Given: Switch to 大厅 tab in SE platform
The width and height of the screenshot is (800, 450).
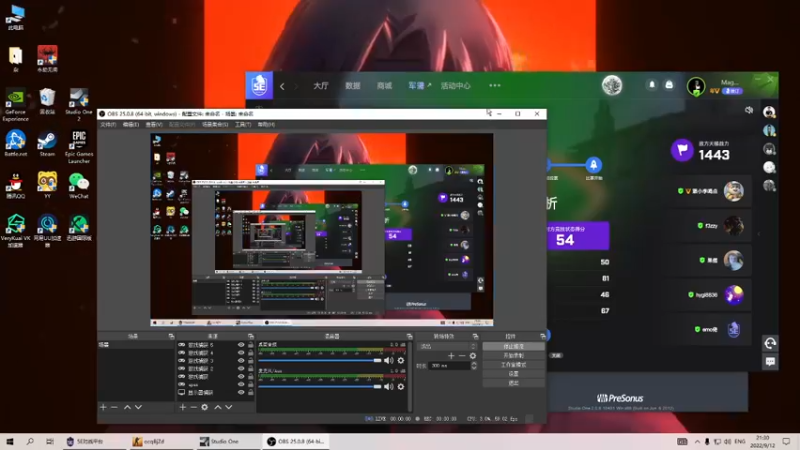Looking at the screenshot, I should [321, 86].
